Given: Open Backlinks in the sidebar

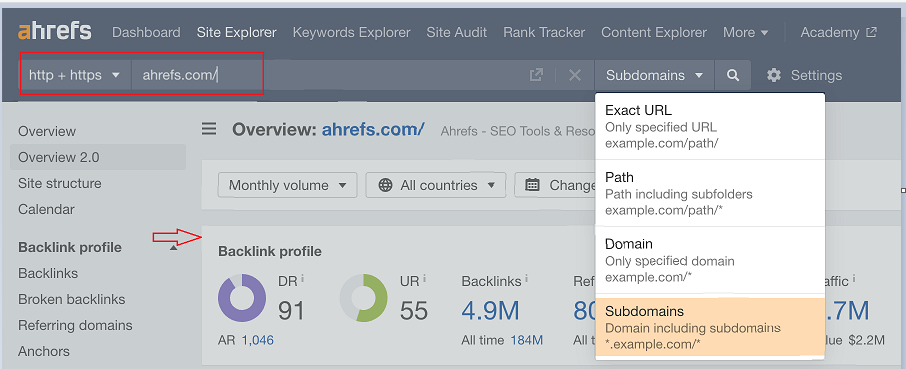Looking at the screenshot, I should pyautogui.click(x=48, y=273).
